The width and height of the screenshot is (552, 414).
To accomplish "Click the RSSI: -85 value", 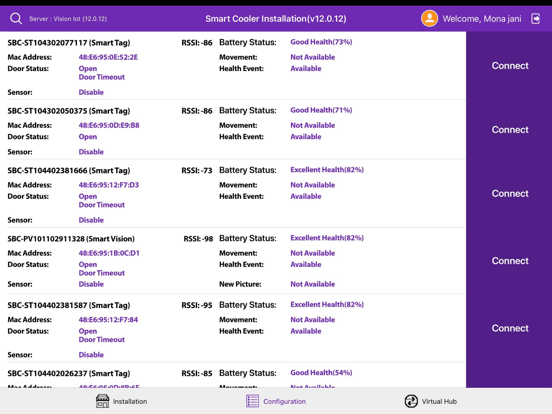I will [197, 373].
